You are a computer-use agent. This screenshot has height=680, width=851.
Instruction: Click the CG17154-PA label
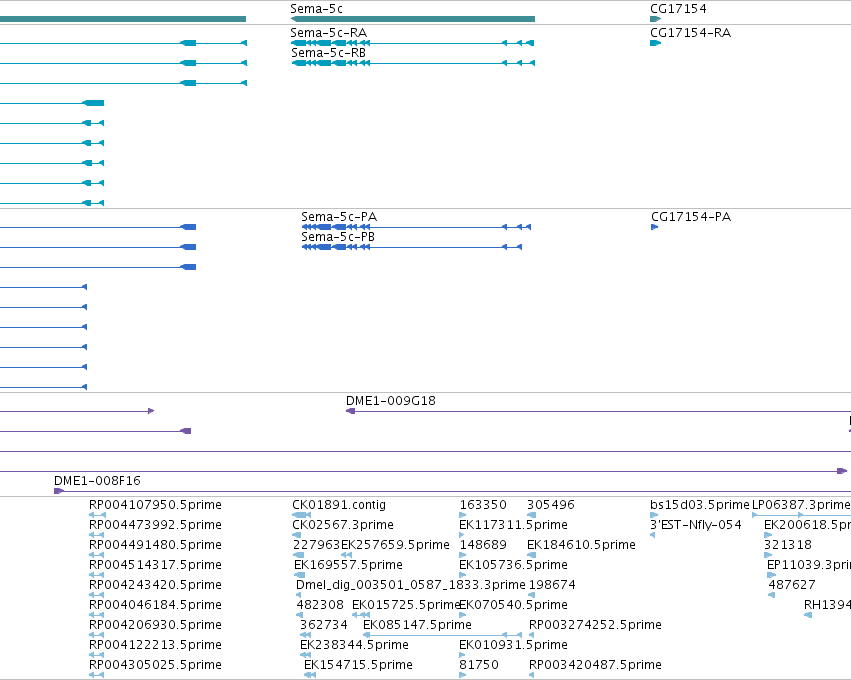[691, 217]
